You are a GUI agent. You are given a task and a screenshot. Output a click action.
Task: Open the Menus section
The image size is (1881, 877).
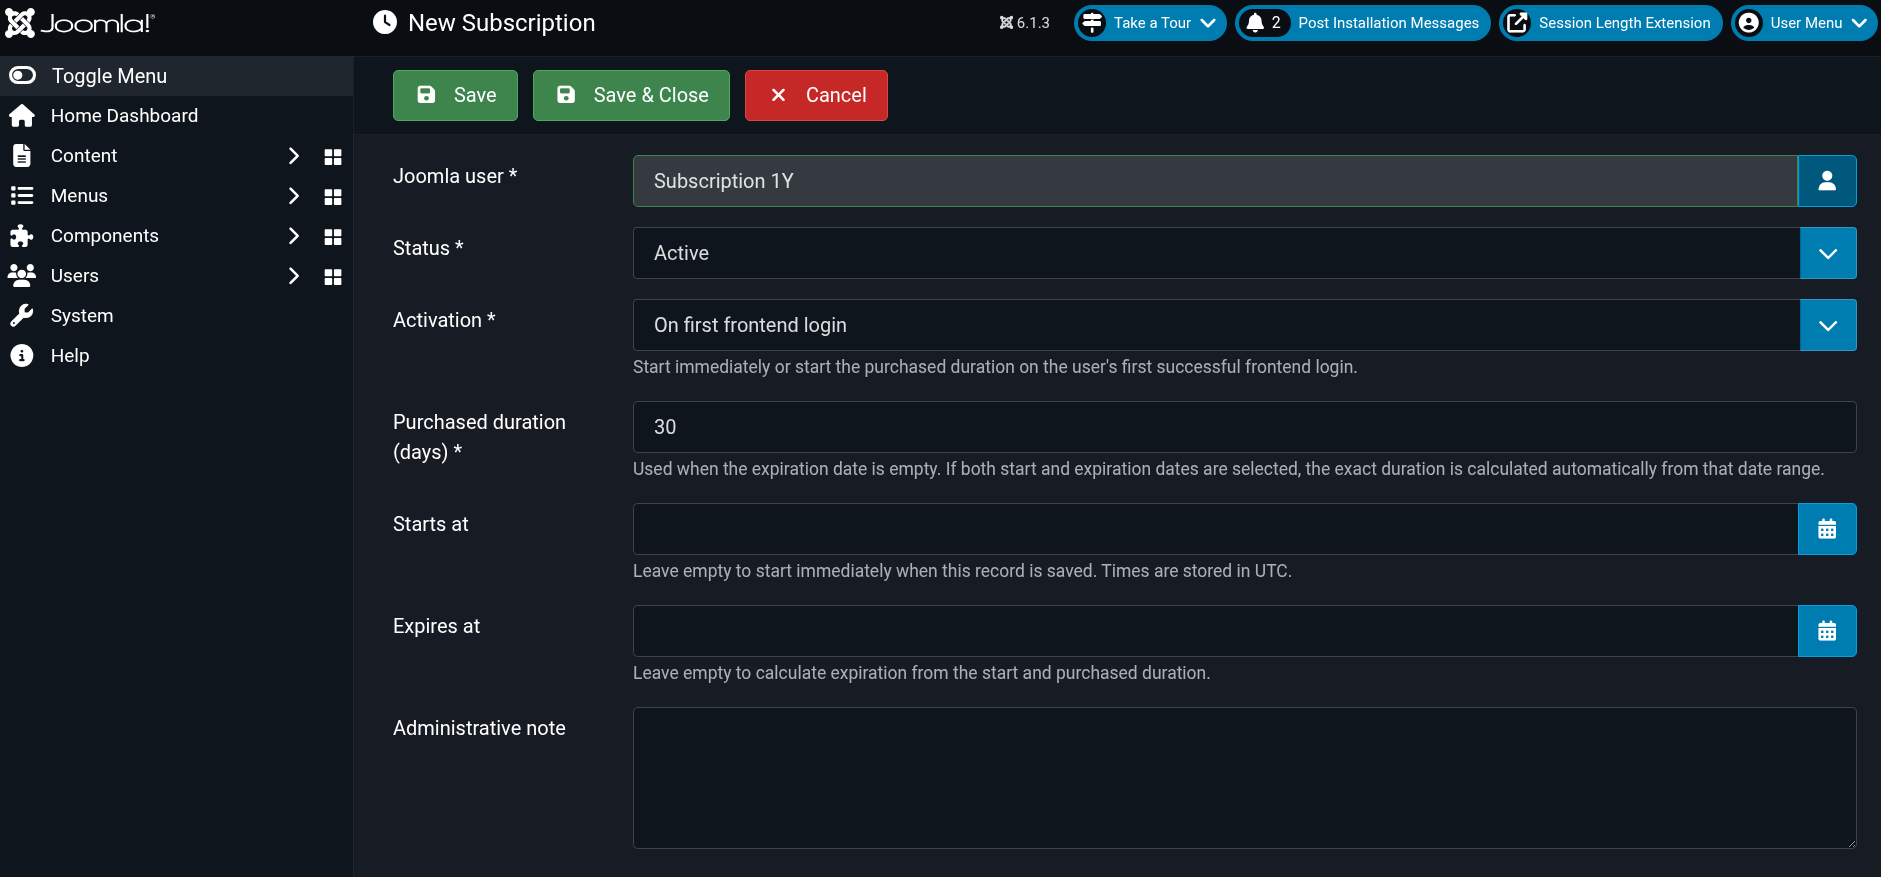(x=79, y=196)
